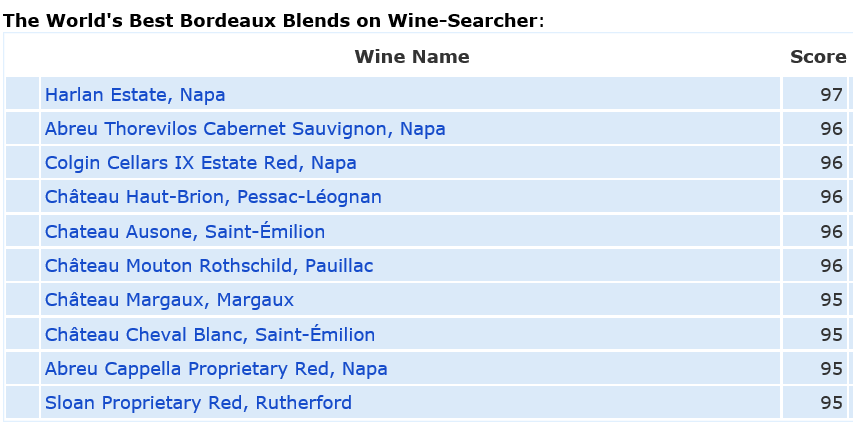Click the World's Best Bordeaux Blends heading
The width and height of the screenshot is (853, 426).
click(x=273, y=21)
